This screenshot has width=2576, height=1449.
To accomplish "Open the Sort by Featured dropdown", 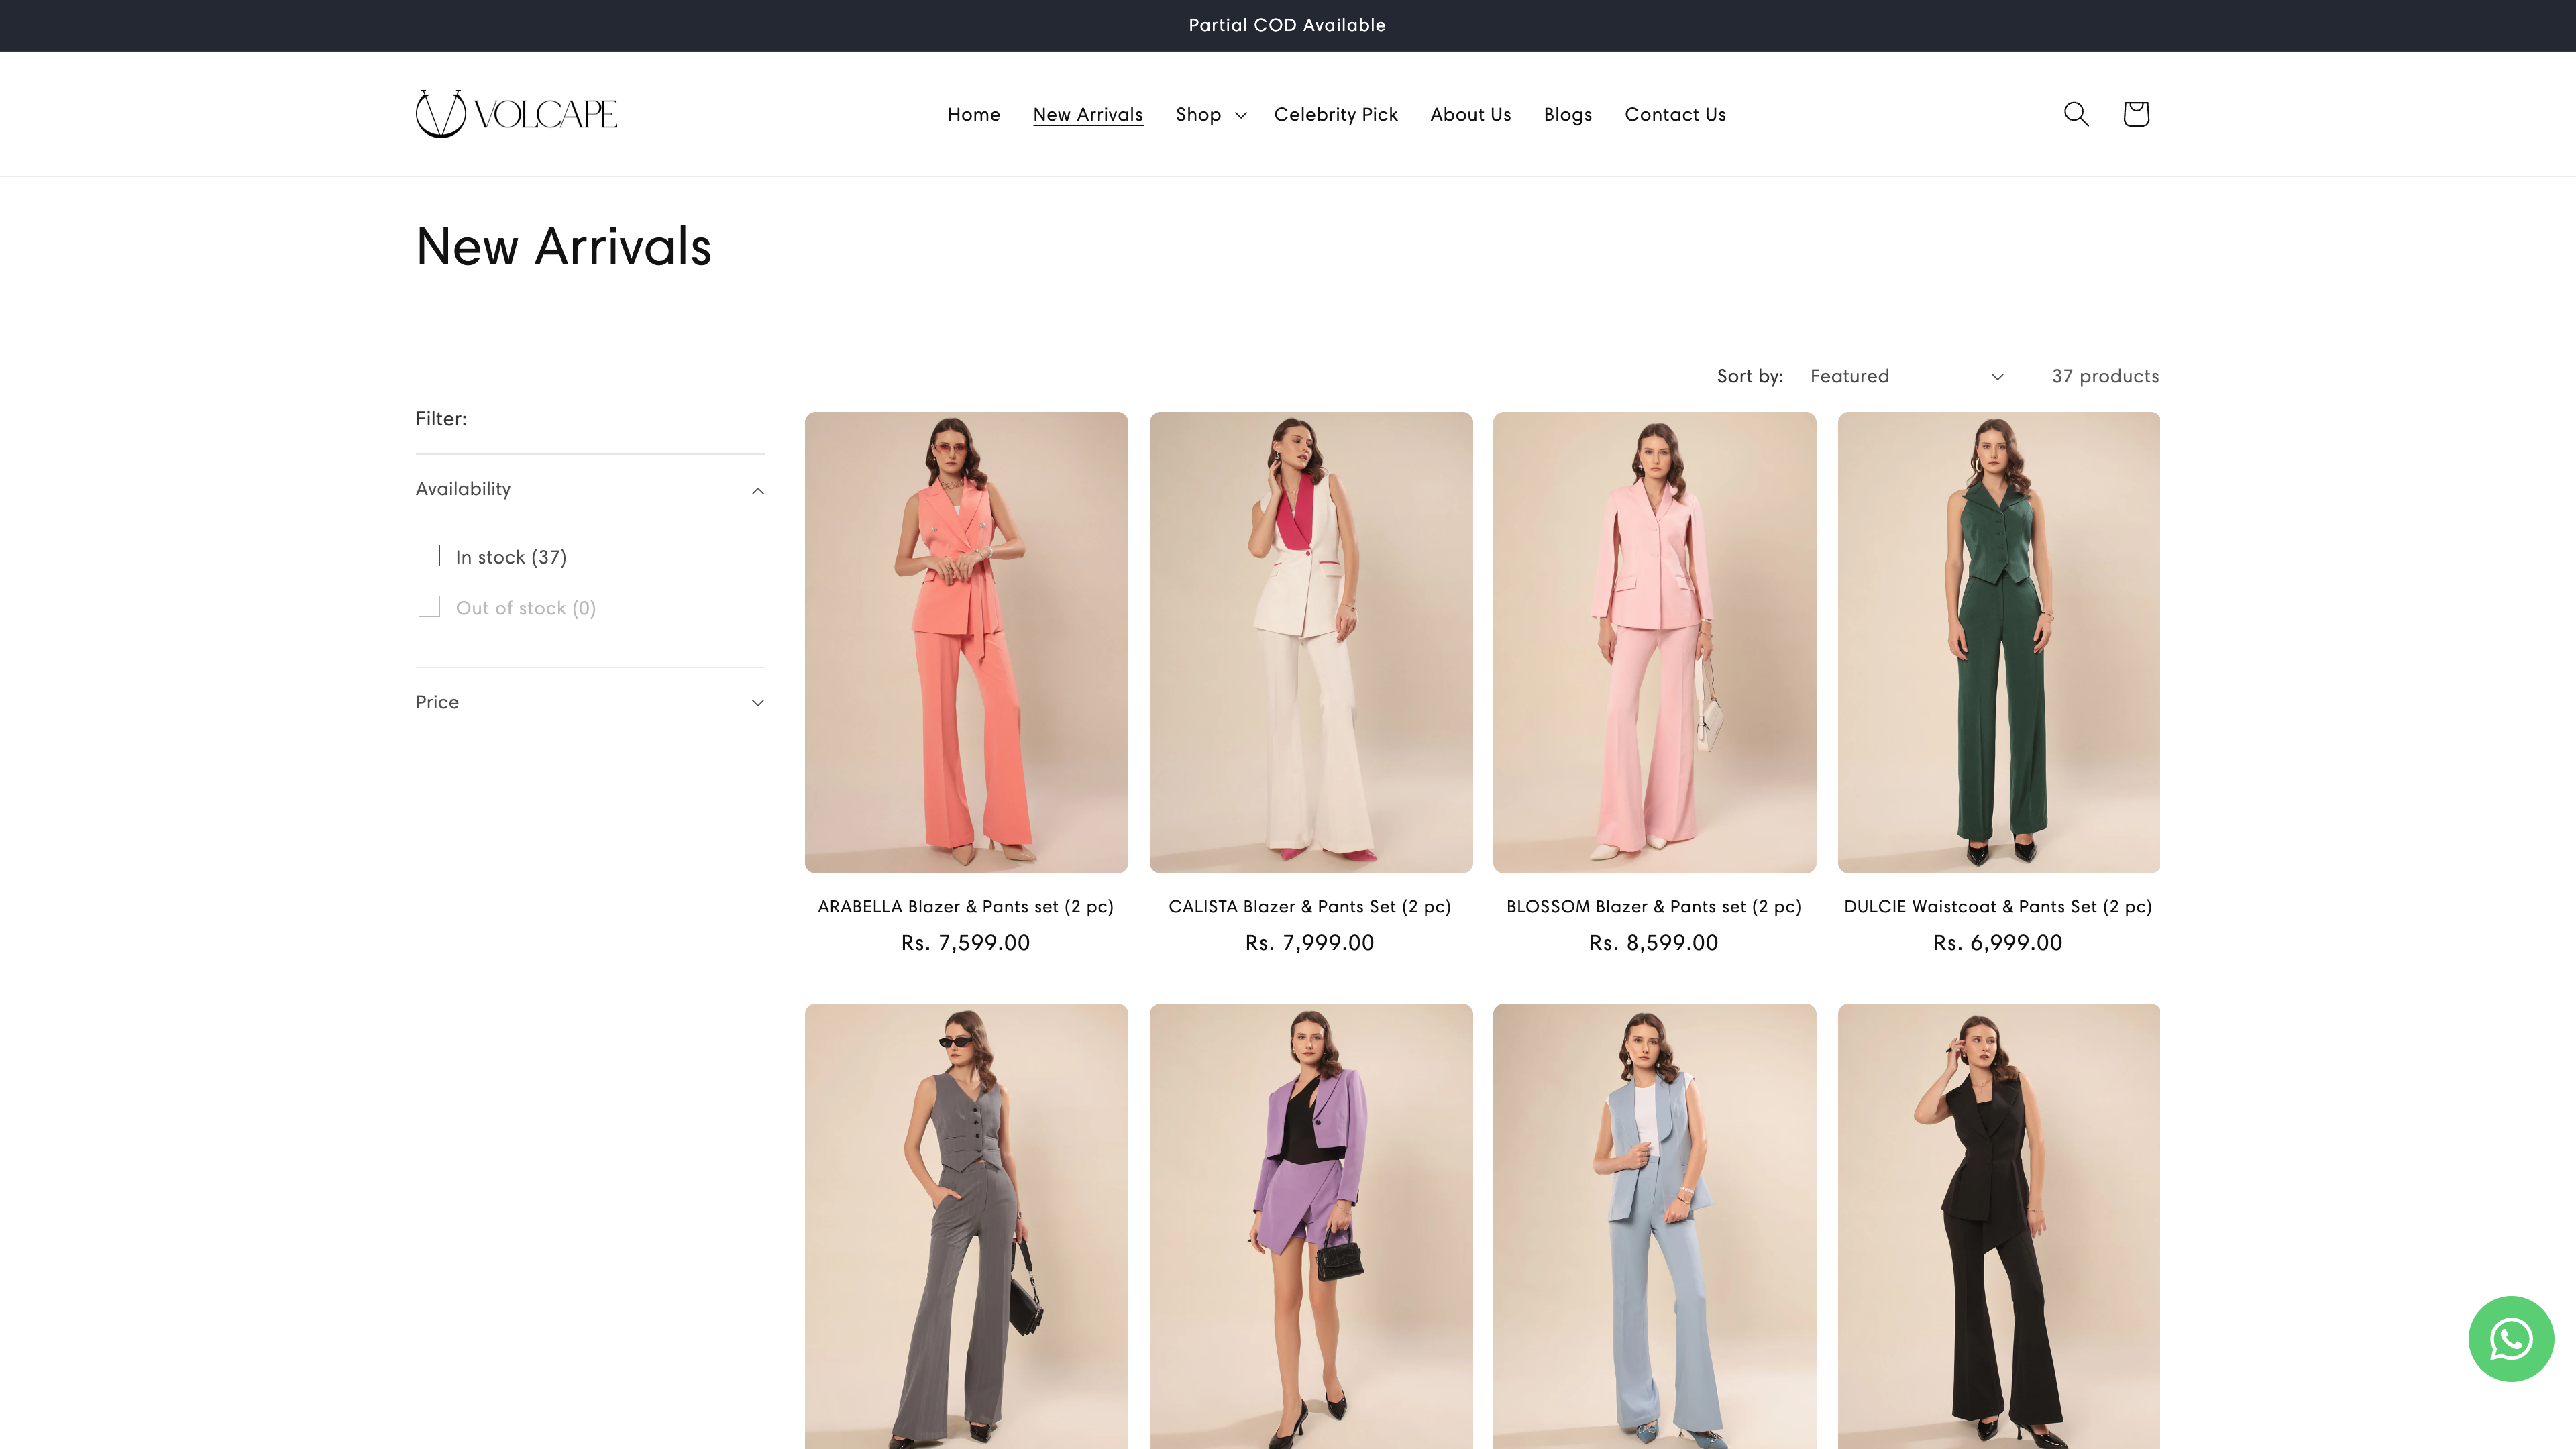I will [x=1906, y=376].
